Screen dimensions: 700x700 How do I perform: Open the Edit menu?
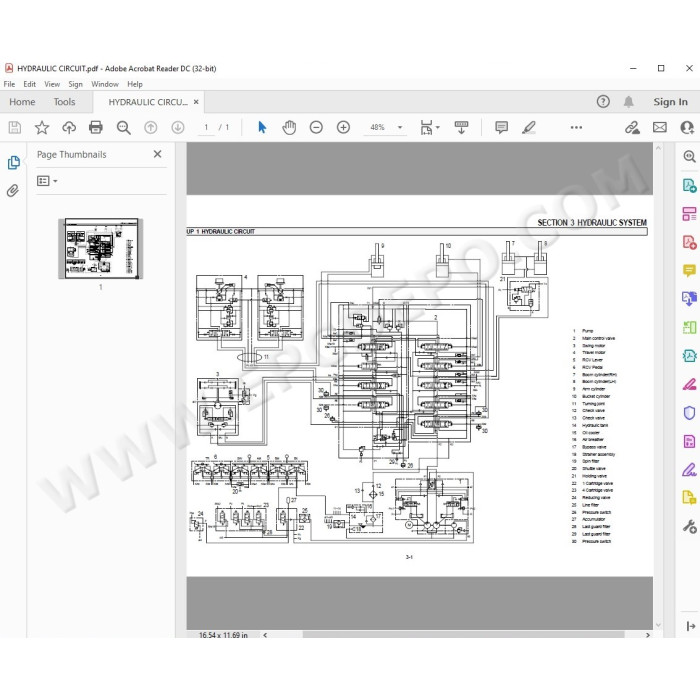point(29,84)
